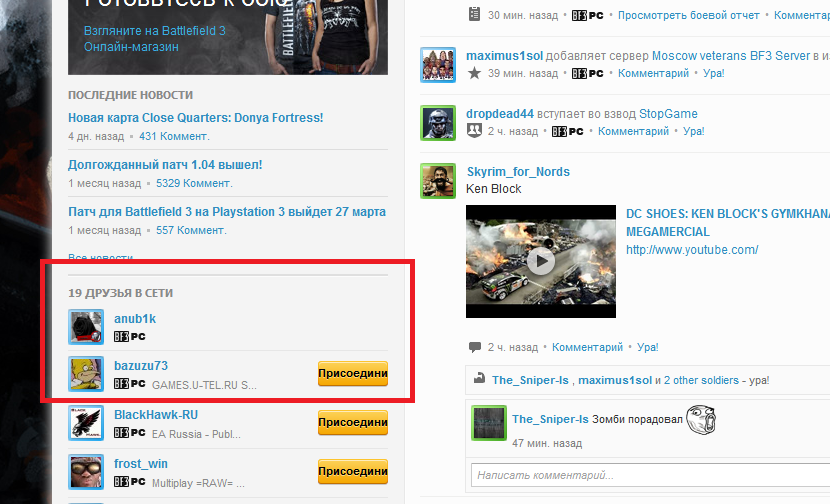Open BlackHawk-RU's profile name link

click(156, 415)
